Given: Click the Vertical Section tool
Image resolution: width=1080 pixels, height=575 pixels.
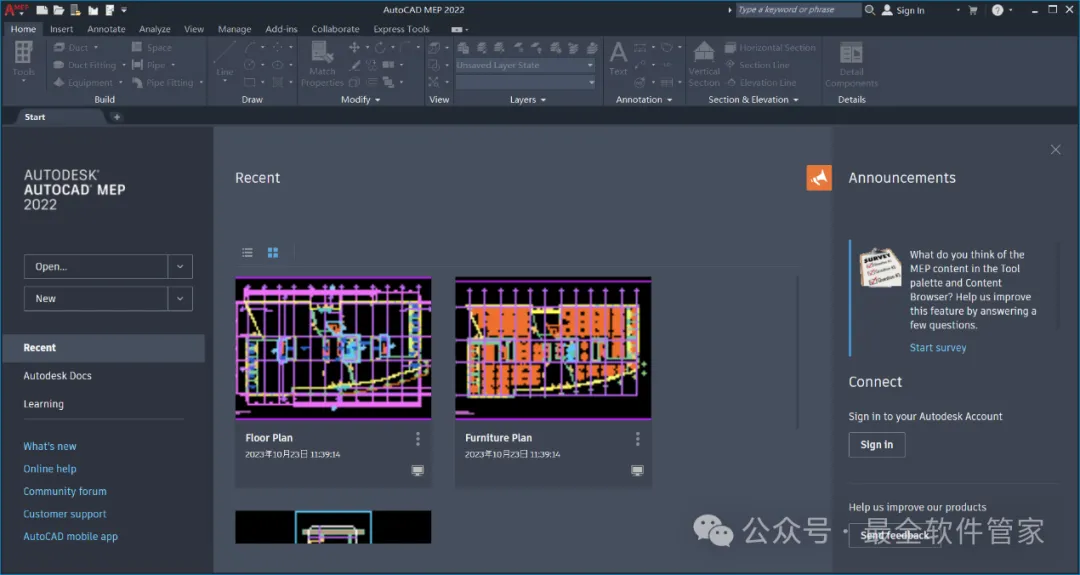Looking at the screenshot, I should click(704, 63).
